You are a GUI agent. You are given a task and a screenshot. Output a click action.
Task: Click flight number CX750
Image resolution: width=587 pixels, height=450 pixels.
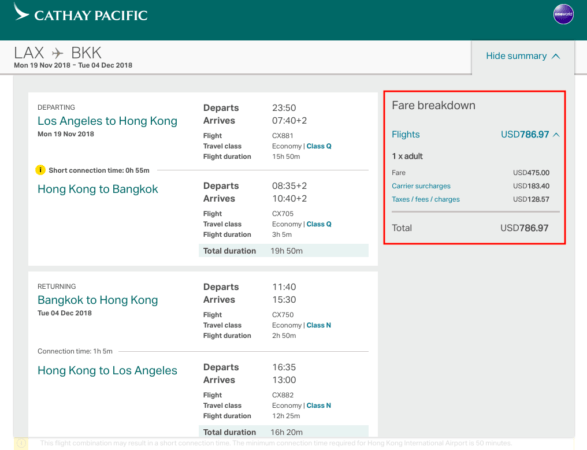click(x=283, y=314)
